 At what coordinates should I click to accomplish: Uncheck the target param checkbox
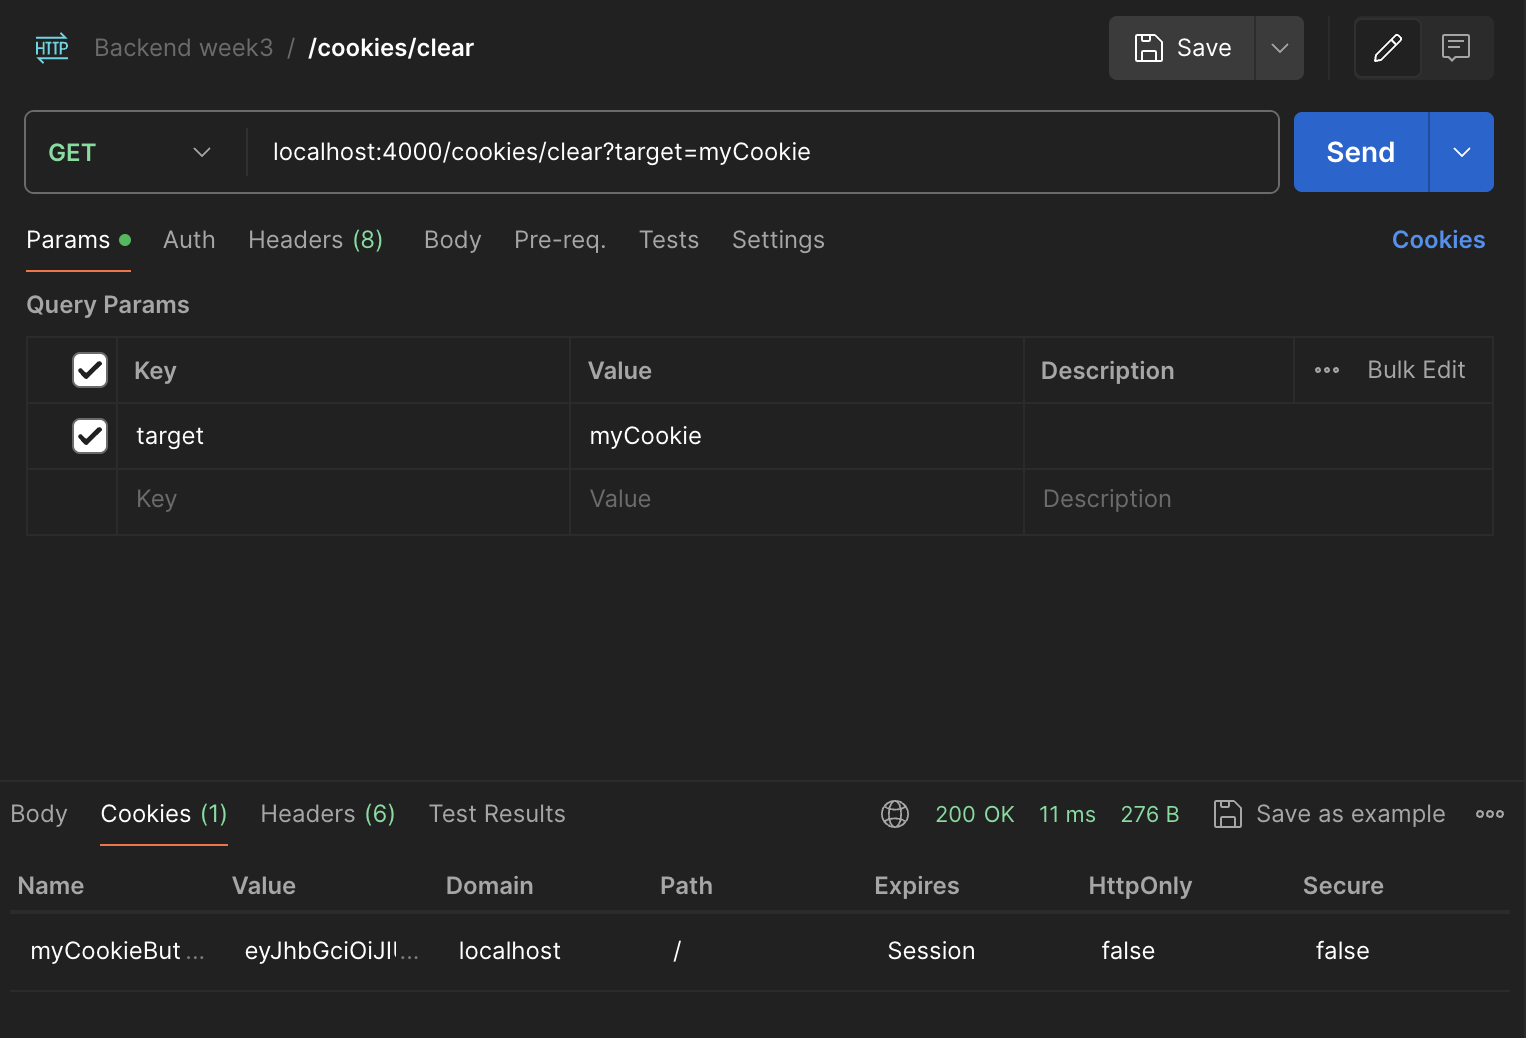click(90, 436)
